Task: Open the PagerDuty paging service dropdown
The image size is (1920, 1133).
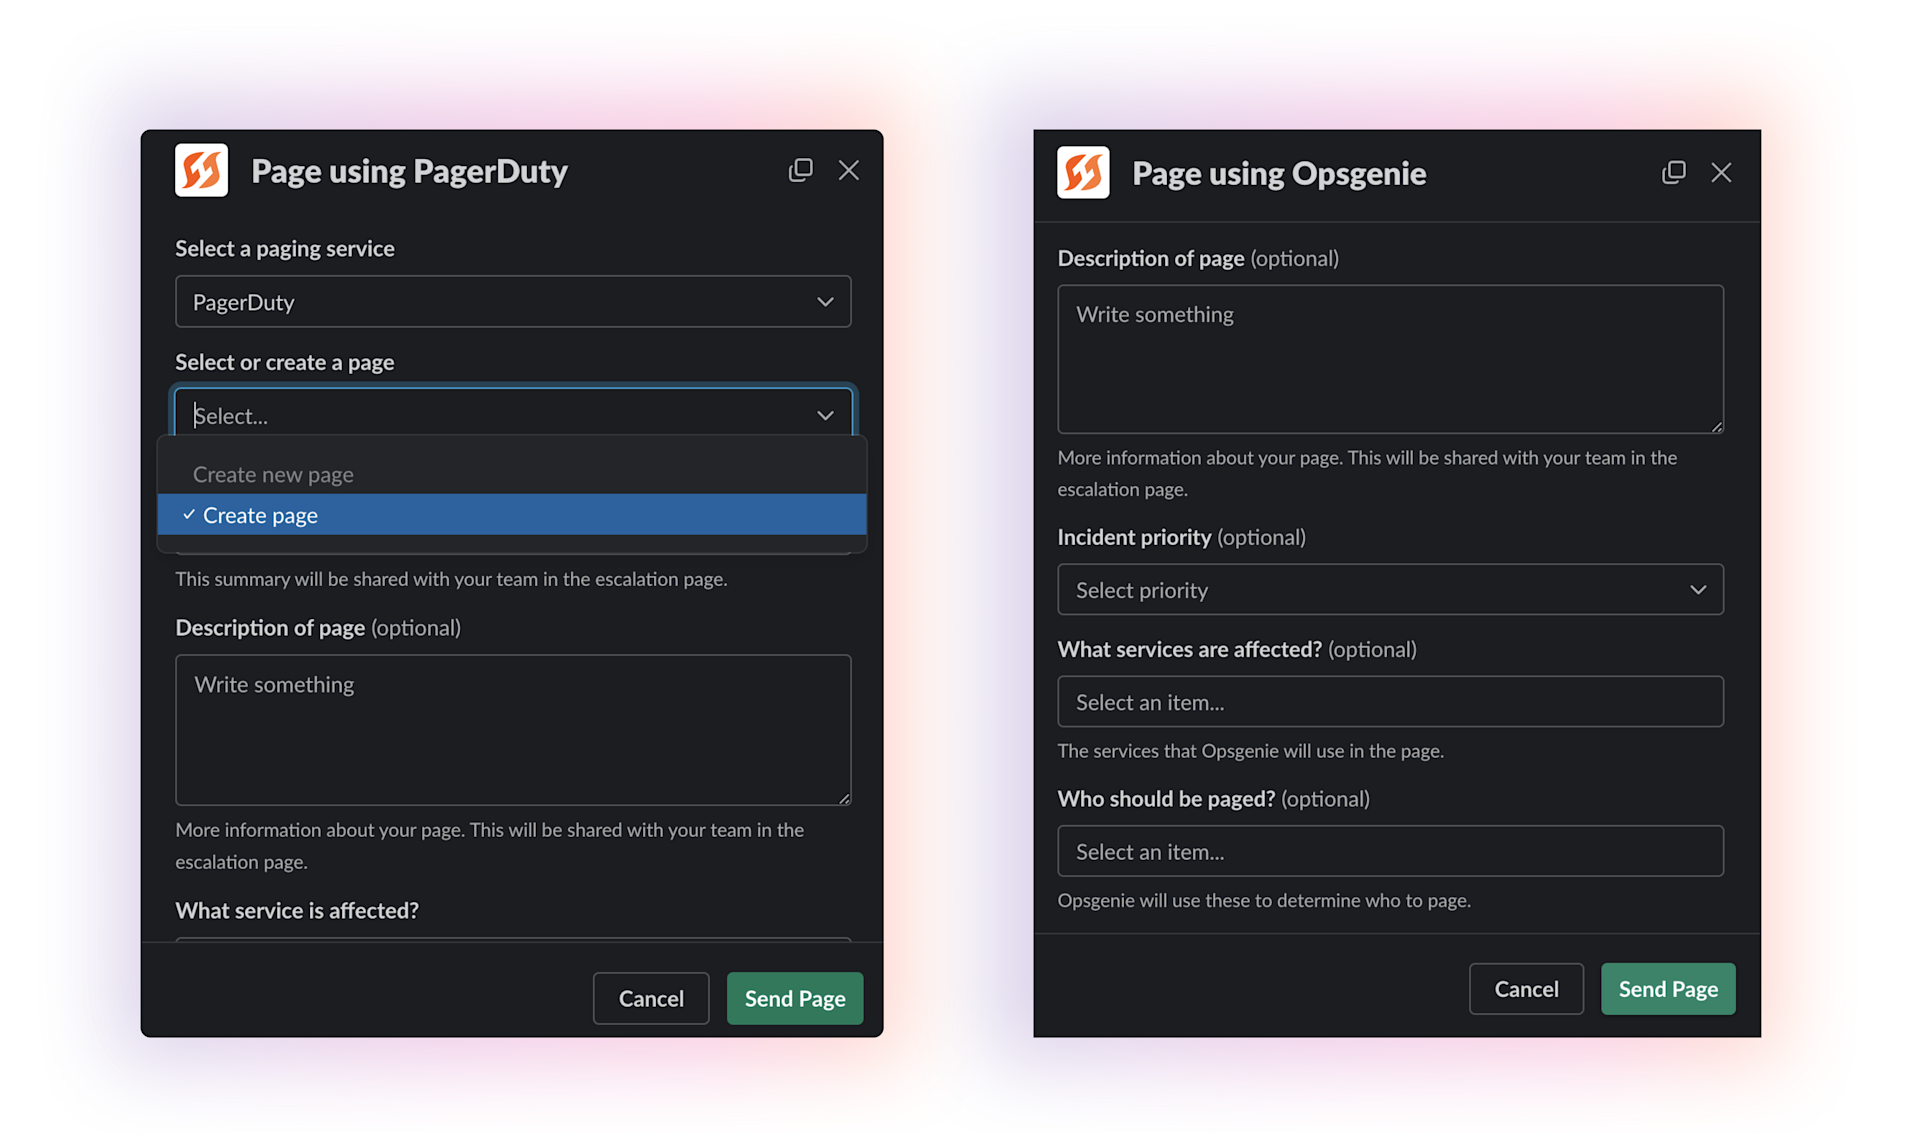Action: click(x=512, y=302)
